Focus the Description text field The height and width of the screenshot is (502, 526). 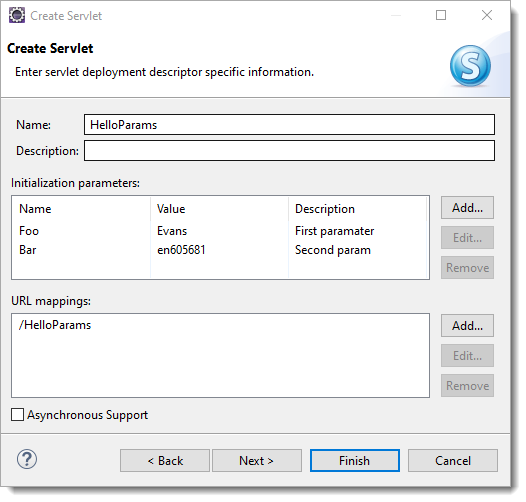coord(289,151)
